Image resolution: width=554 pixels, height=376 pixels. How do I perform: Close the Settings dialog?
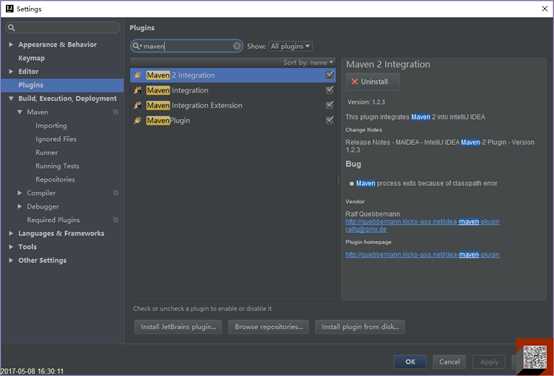(x=544, y=9)
